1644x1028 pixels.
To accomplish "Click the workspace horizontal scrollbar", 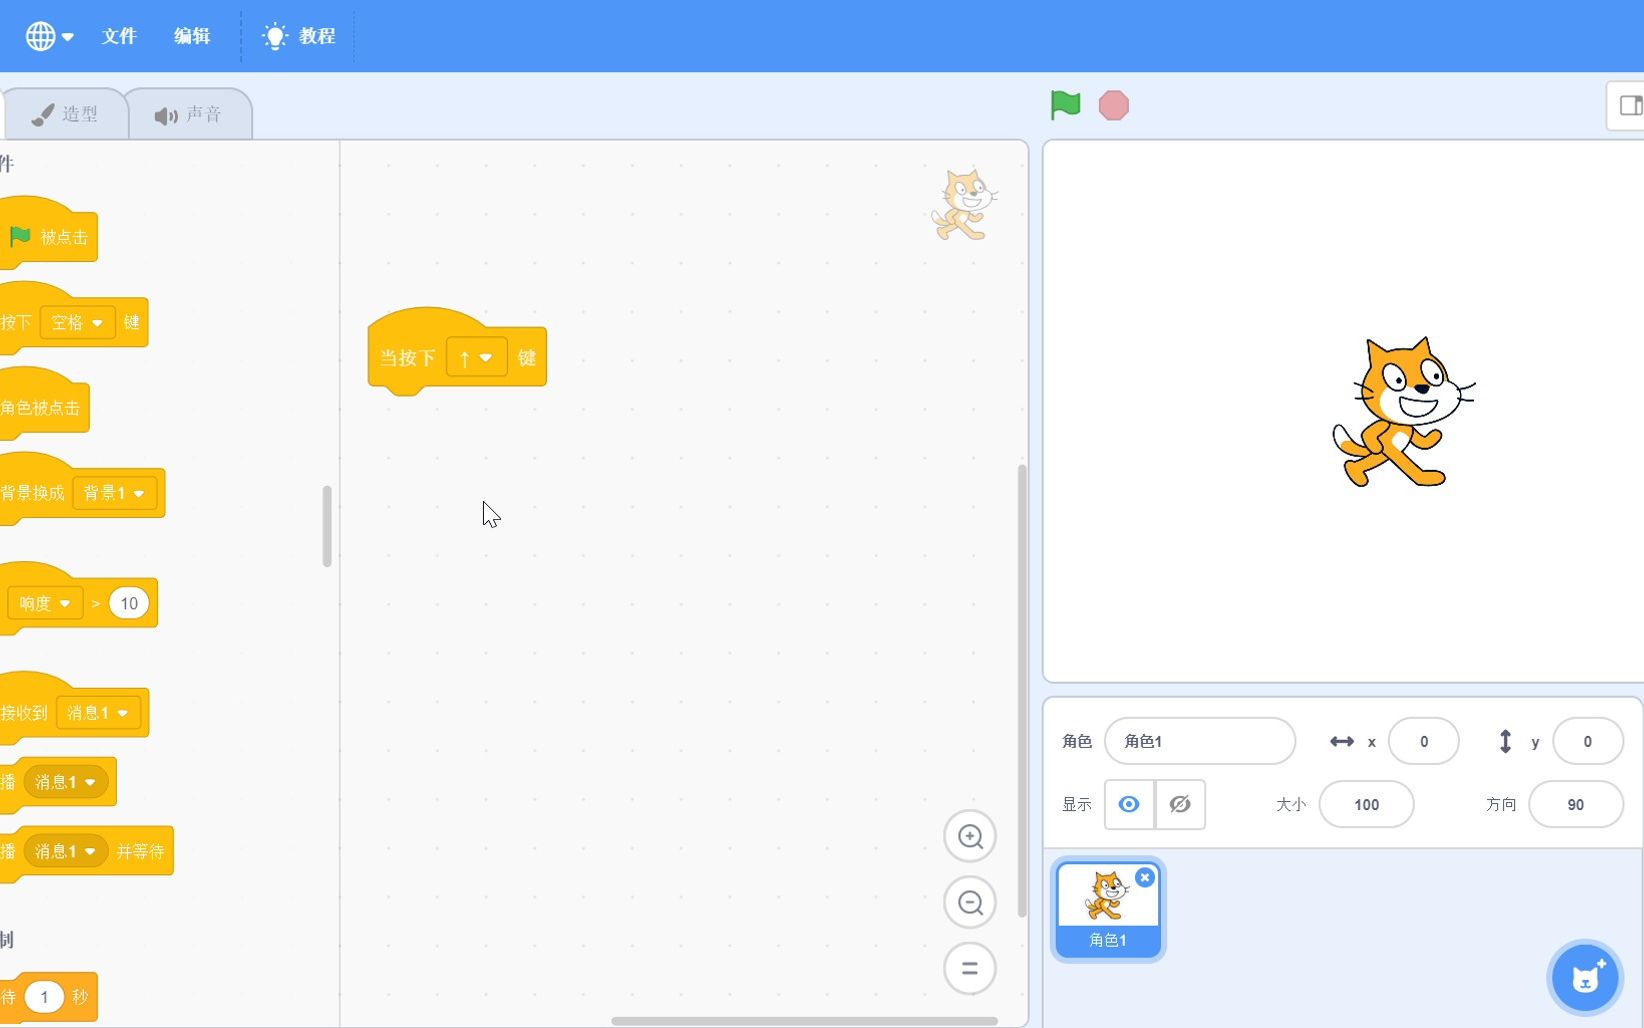I will 805,1021.
